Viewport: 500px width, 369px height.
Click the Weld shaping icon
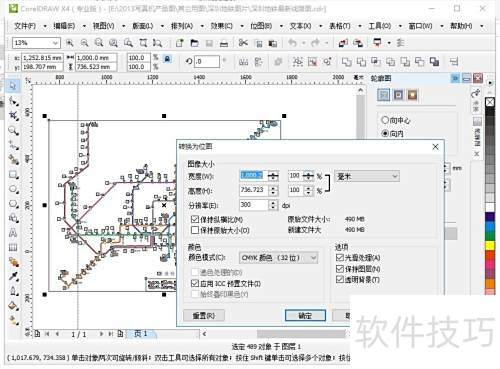point(347,62)
